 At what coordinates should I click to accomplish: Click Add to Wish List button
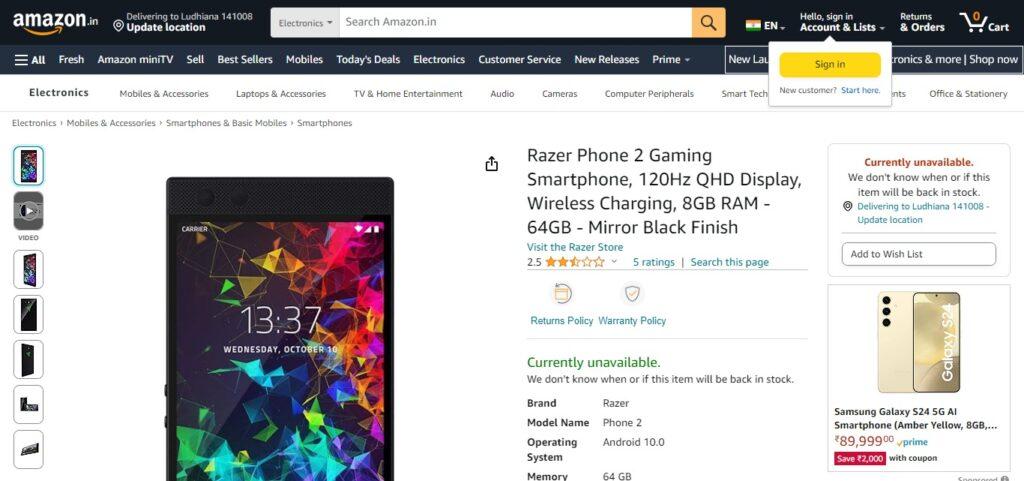[x=919, y=254]
